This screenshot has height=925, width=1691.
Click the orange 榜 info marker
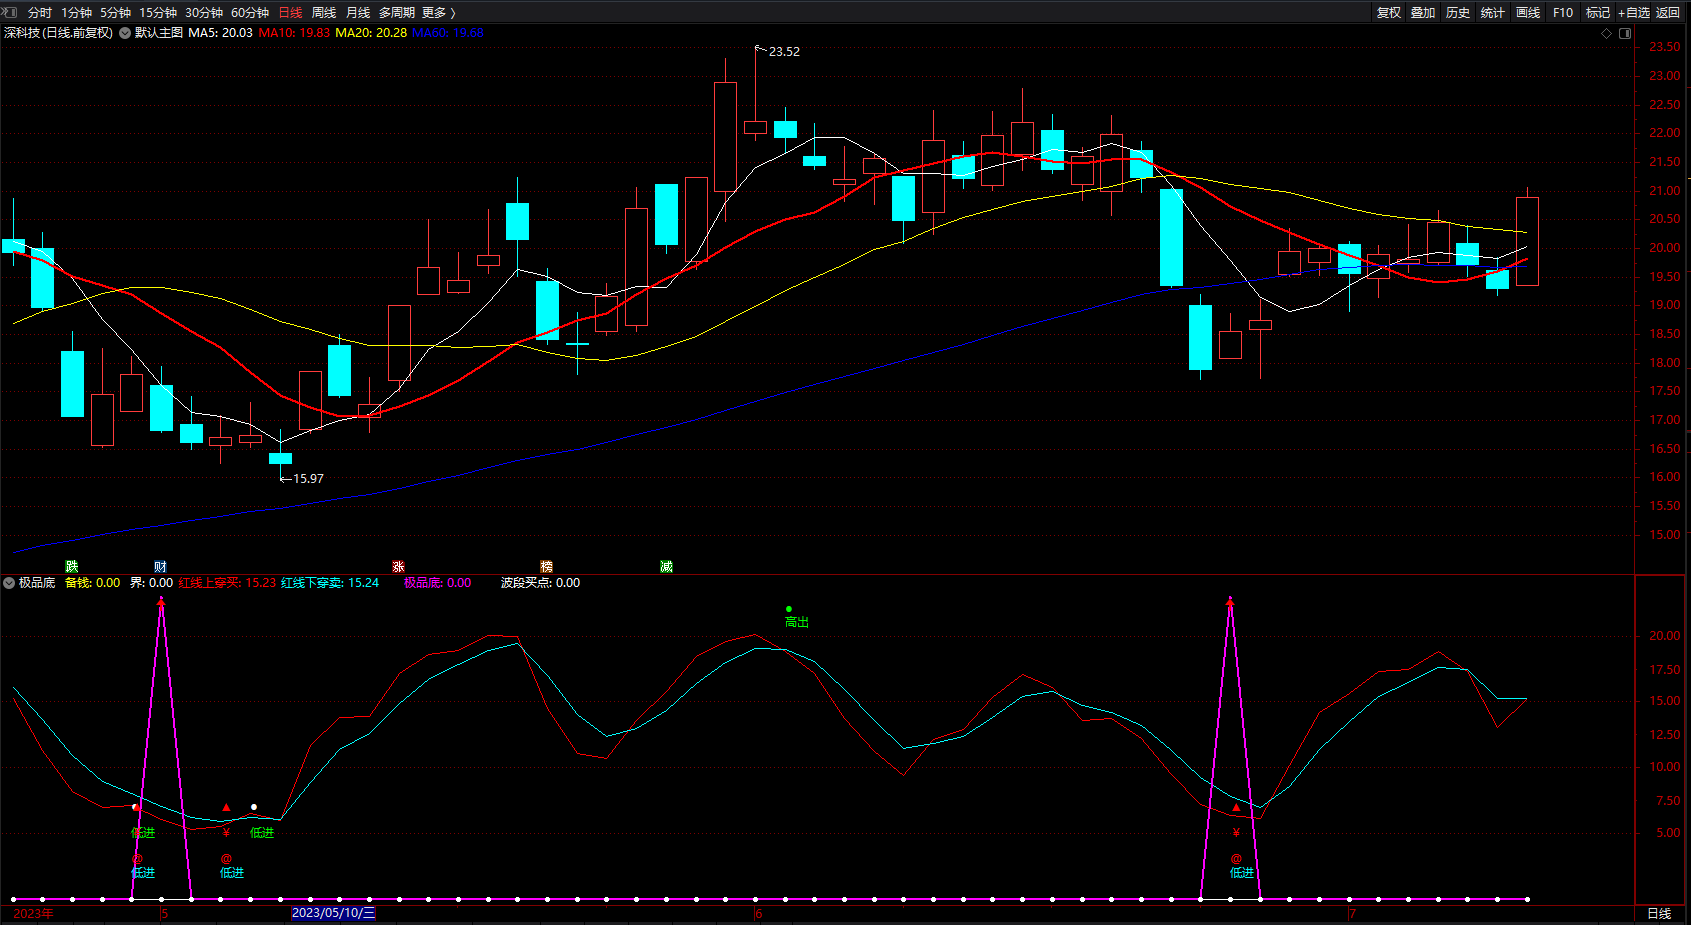[546, 567]
